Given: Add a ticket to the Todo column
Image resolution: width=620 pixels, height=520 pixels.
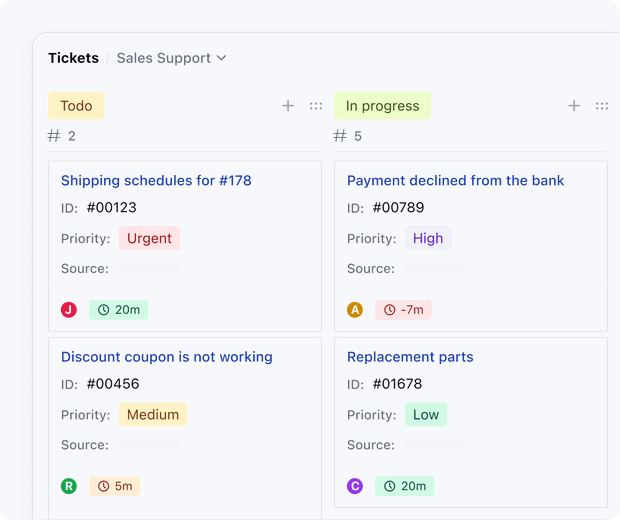Looking at the screenshot, I should (288, 106).
